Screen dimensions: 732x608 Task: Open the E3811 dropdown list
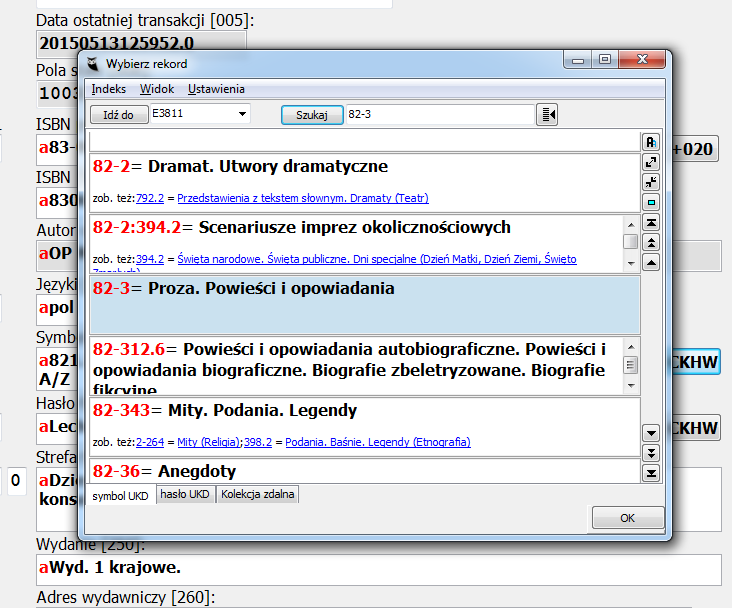(x=242, y=115)
